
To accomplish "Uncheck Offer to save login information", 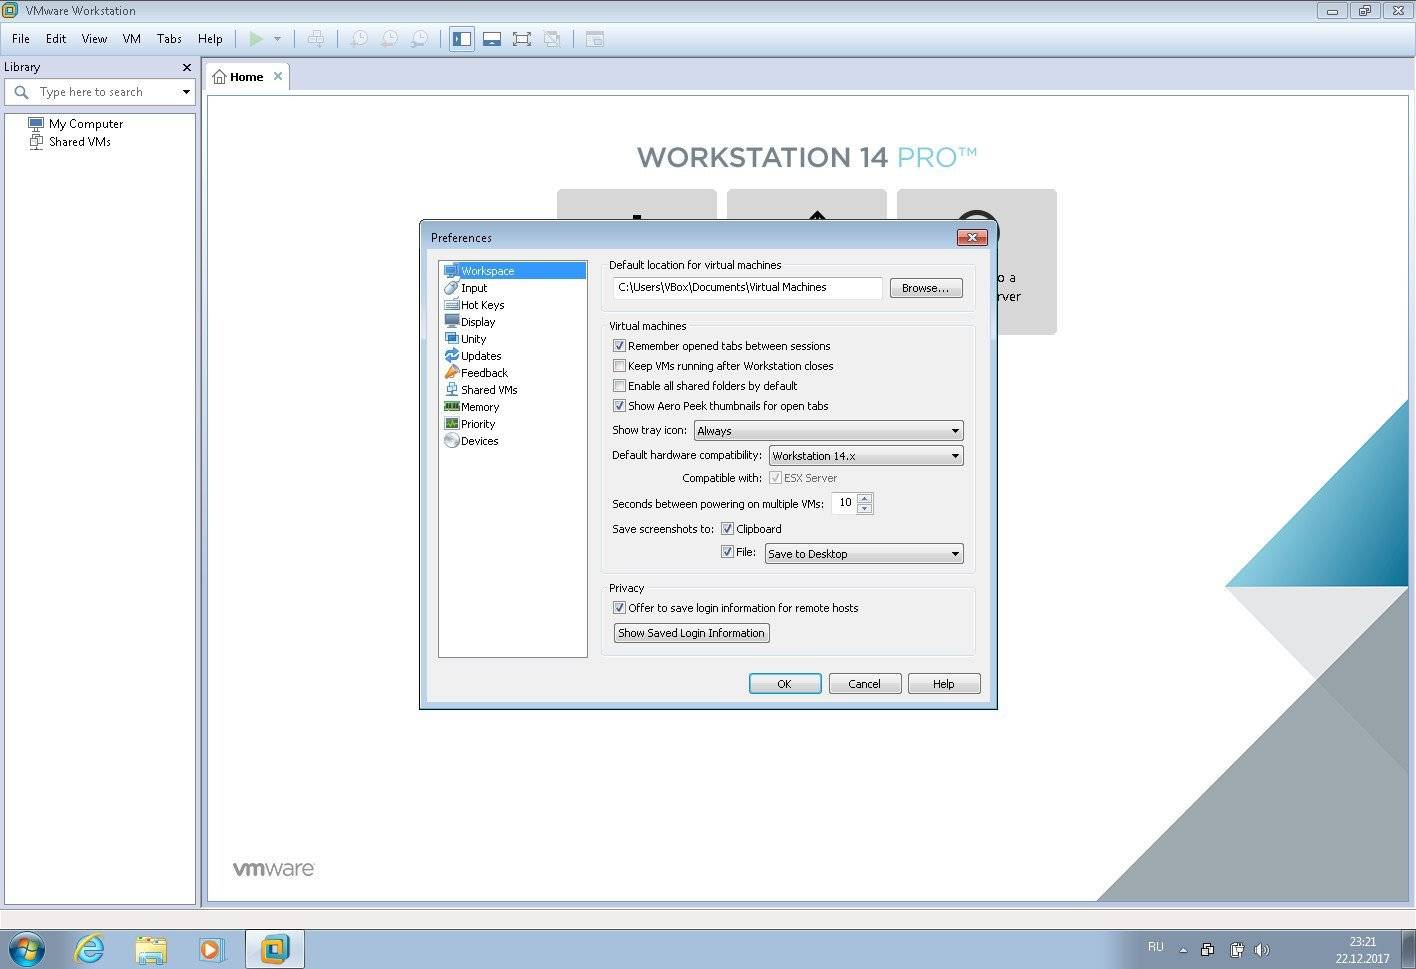I will click(619, 608).
